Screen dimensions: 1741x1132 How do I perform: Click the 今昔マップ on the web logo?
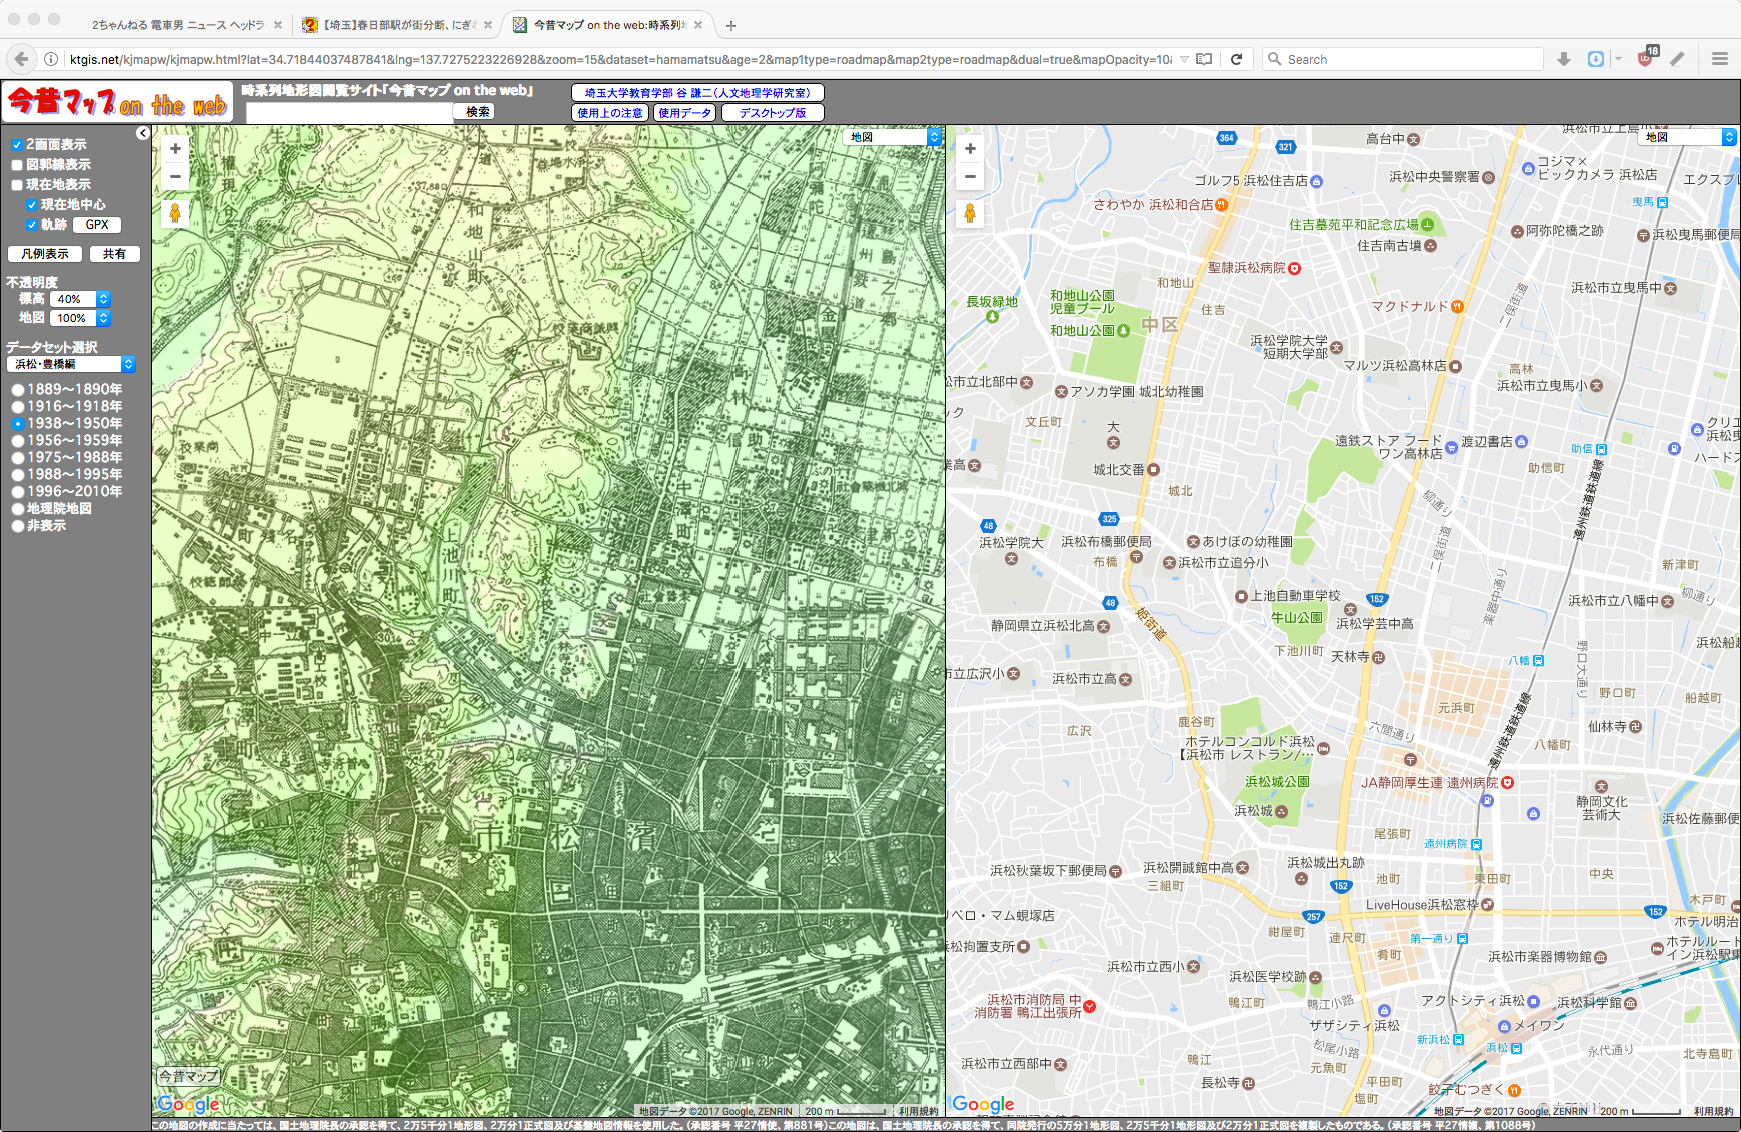(x=118, y=102)
